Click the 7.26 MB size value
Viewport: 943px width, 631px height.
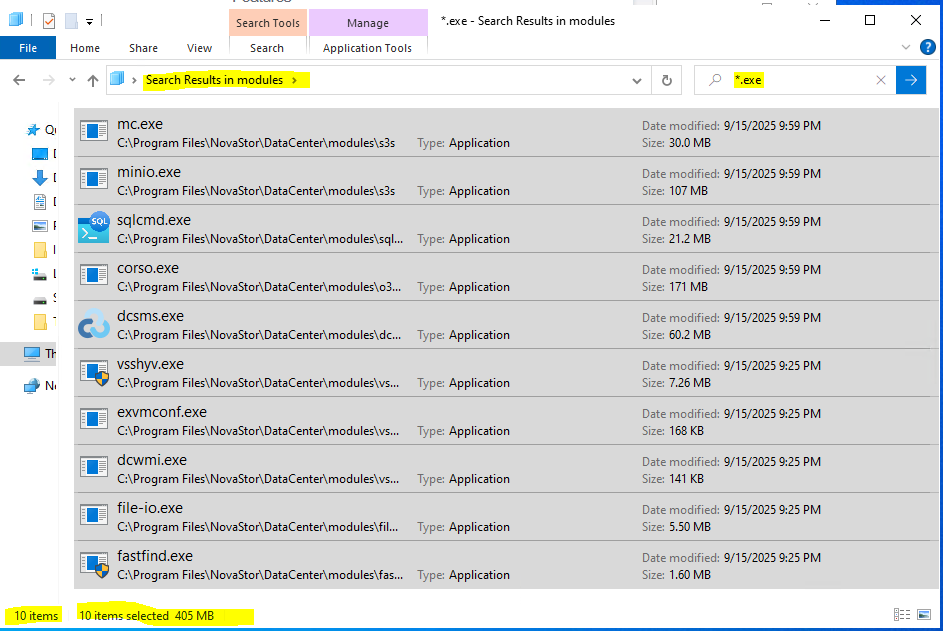(x=690, y=383)
